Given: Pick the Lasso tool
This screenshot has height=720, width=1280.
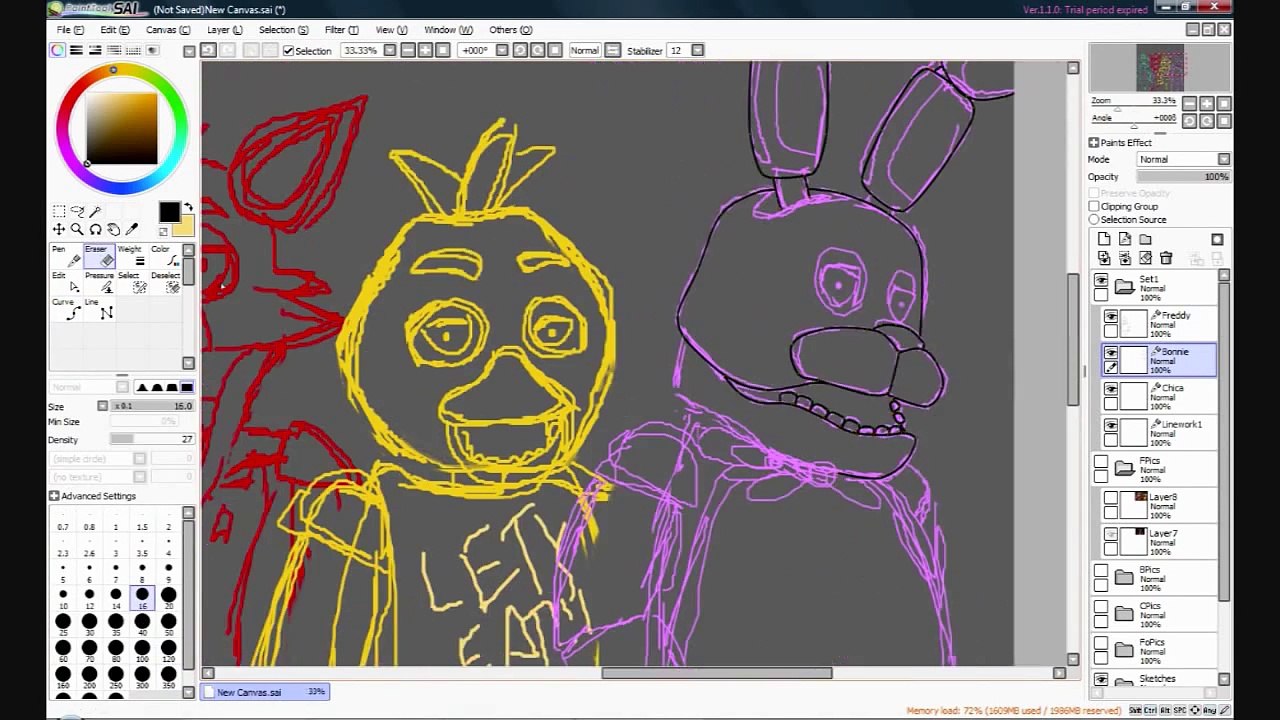Looking at the screenshot, I should point(77,211).
